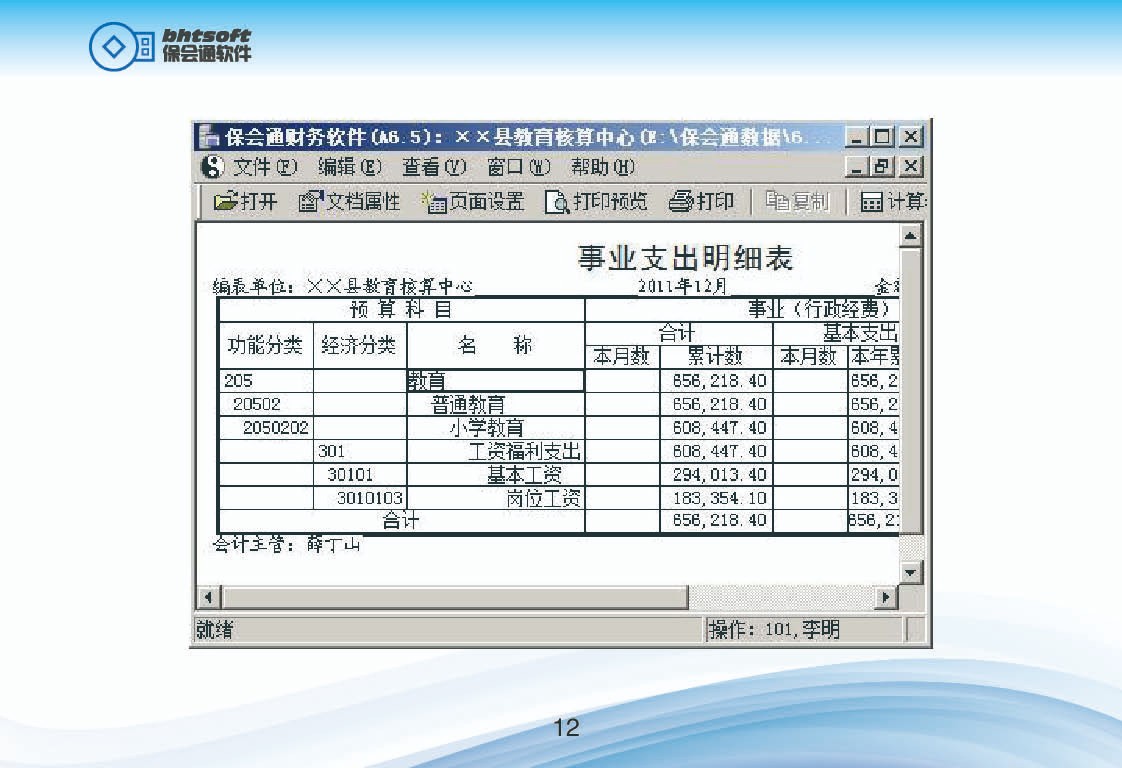The height and width of the screenshot is (768, 1122).
Task: Open the Help (帮助) menu
Action: pyautogui.click(x=603, y=167)
